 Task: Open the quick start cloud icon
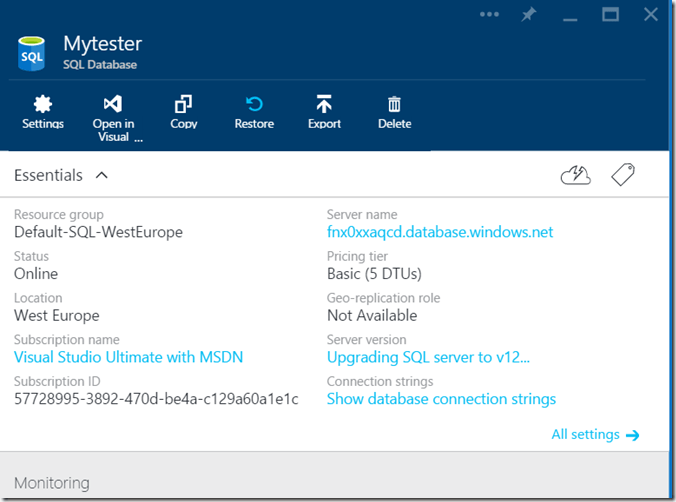[576, 176]
